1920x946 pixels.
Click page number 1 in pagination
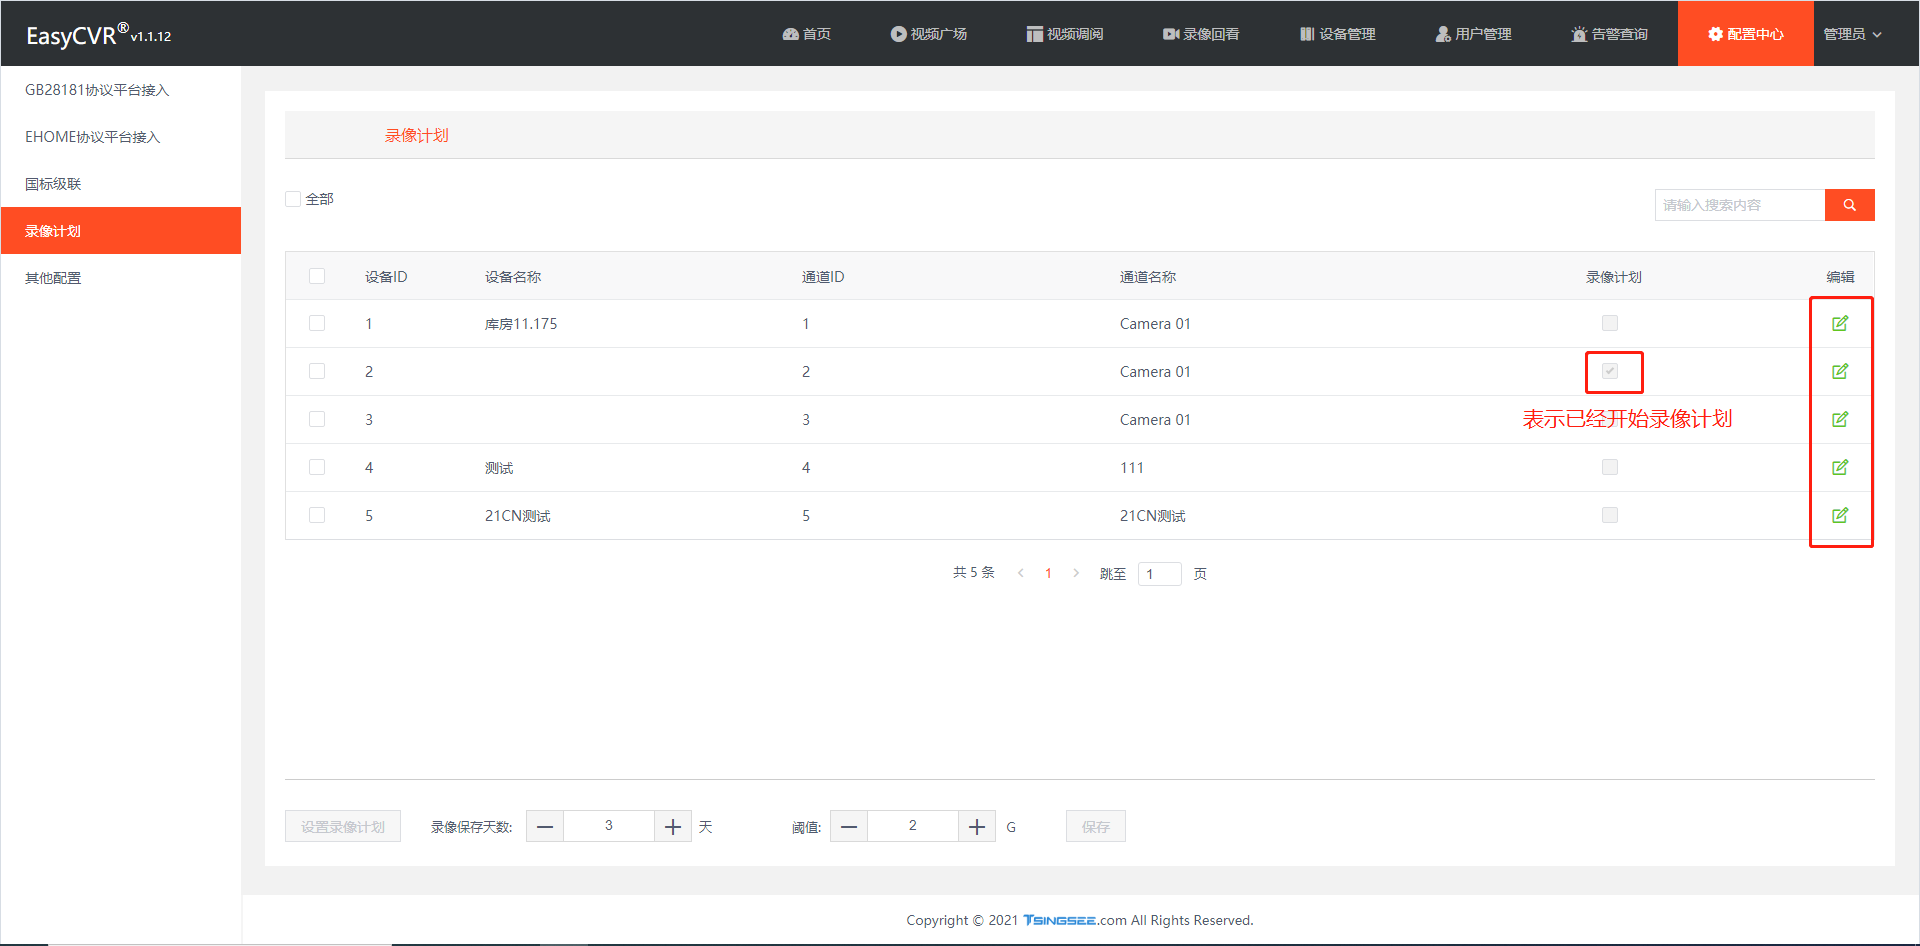[x=1048, y=573]
